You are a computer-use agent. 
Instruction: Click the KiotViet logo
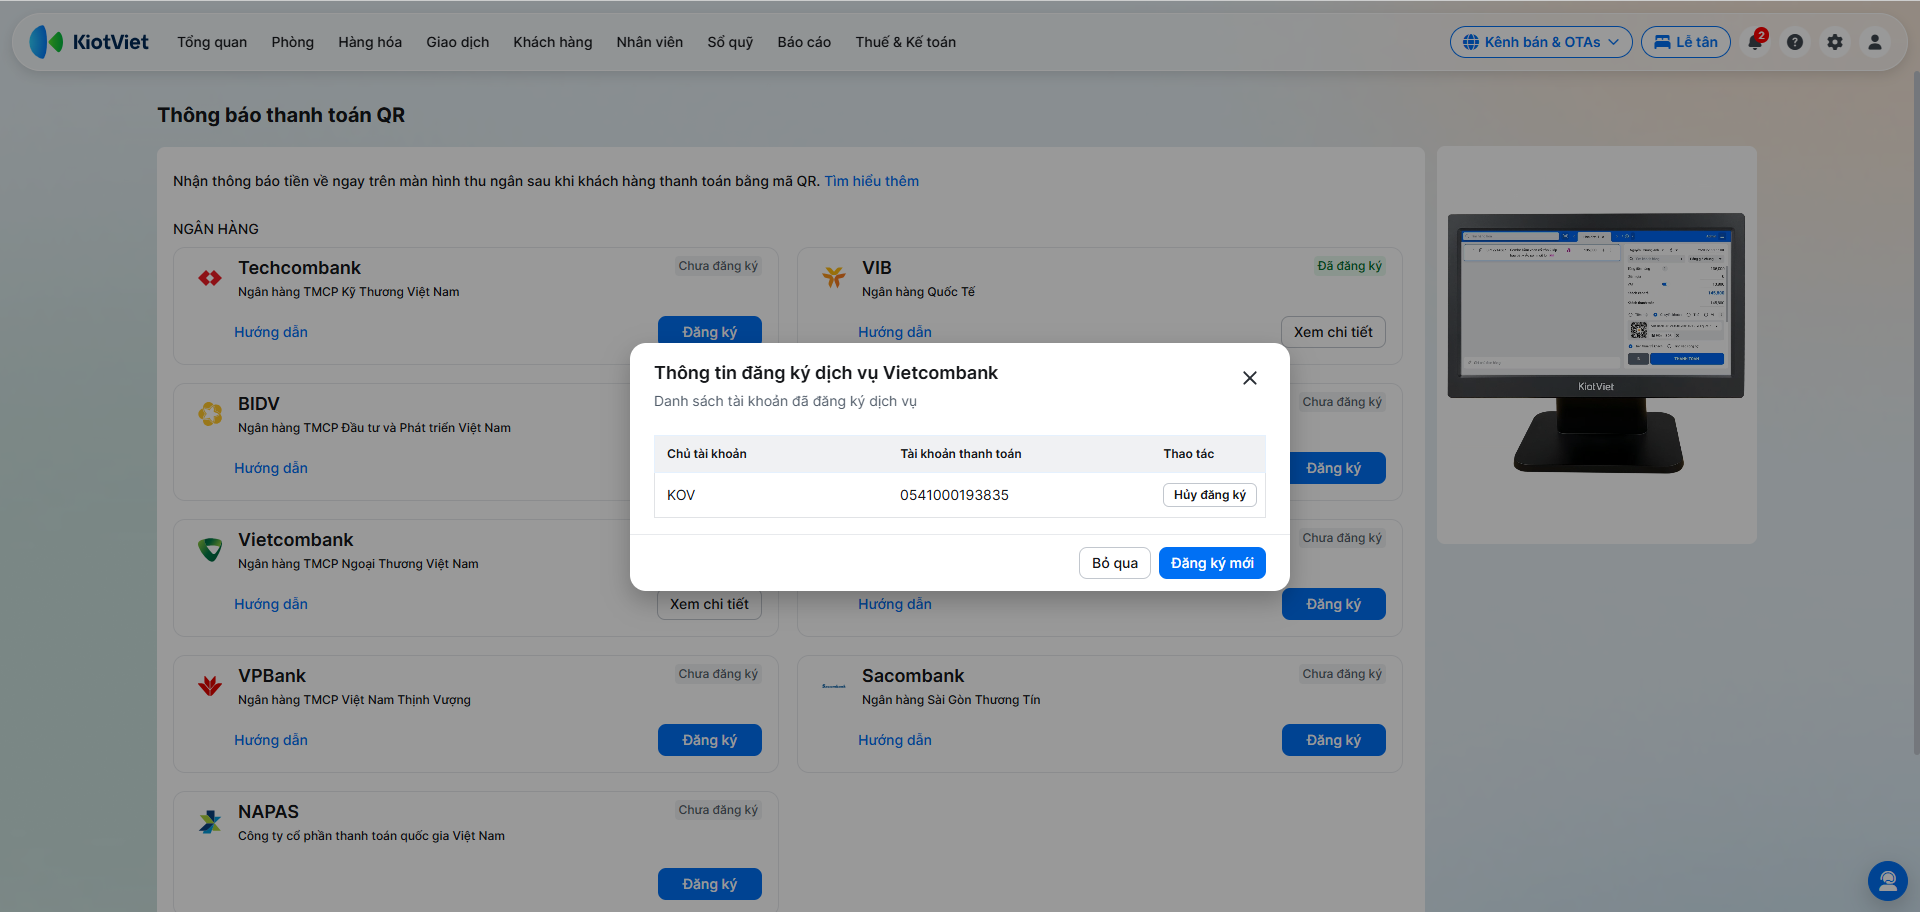point(89,42)
